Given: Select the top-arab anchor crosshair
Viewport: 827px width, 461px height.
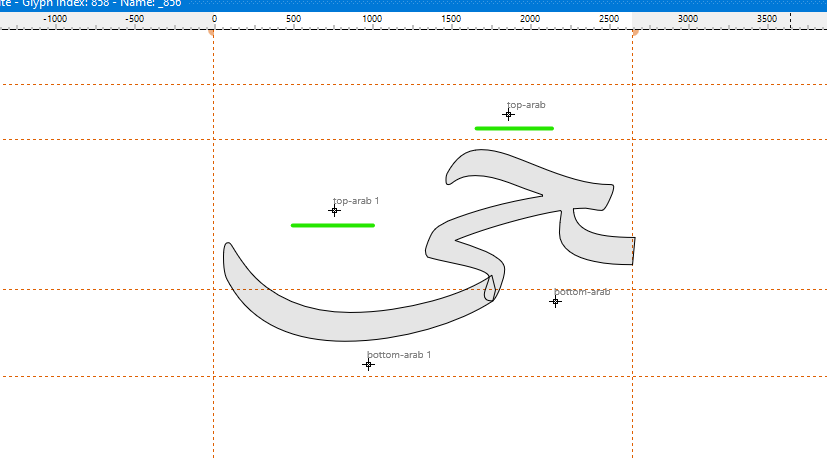Looking at the screenshot, I should coord(508,115).
